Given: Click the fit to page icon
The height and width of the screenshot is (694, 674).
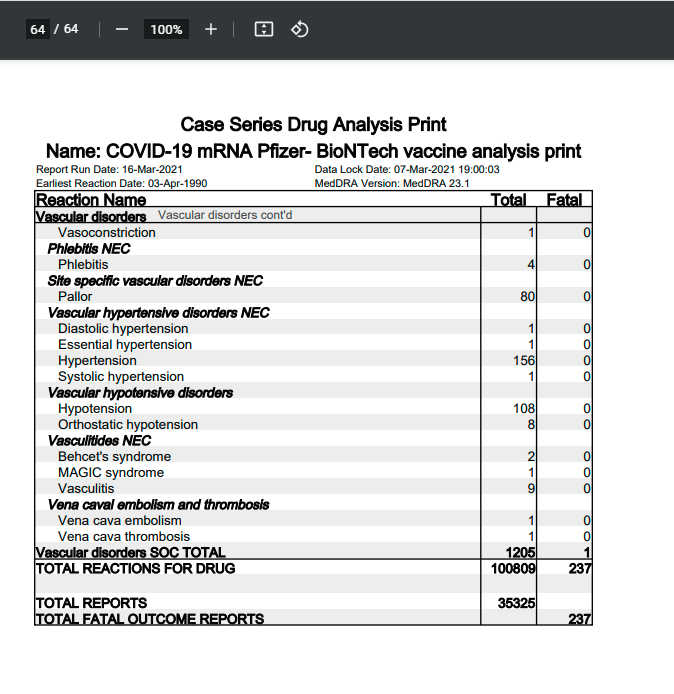Looking at the screenshot, I should 264,30.
